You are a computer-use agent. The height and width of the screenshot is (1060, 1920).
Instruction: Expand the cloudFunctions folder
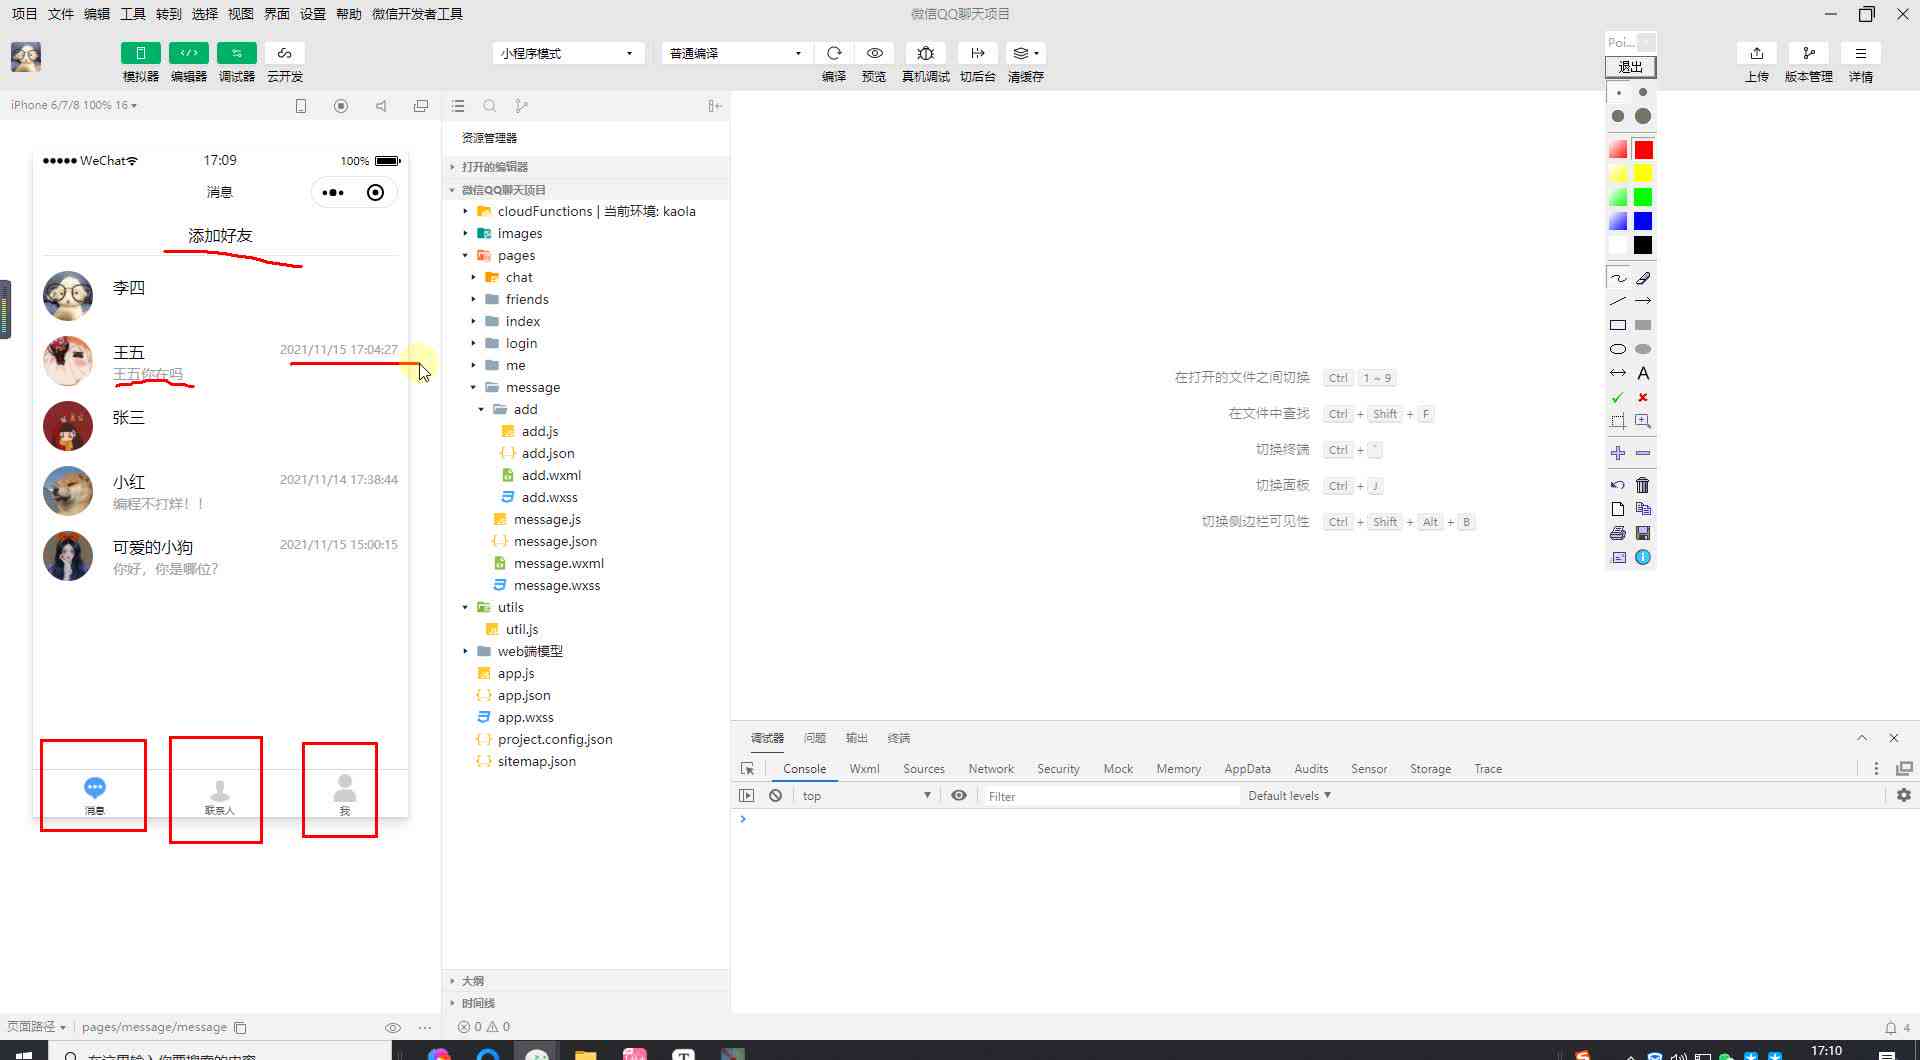coord(586,211)
